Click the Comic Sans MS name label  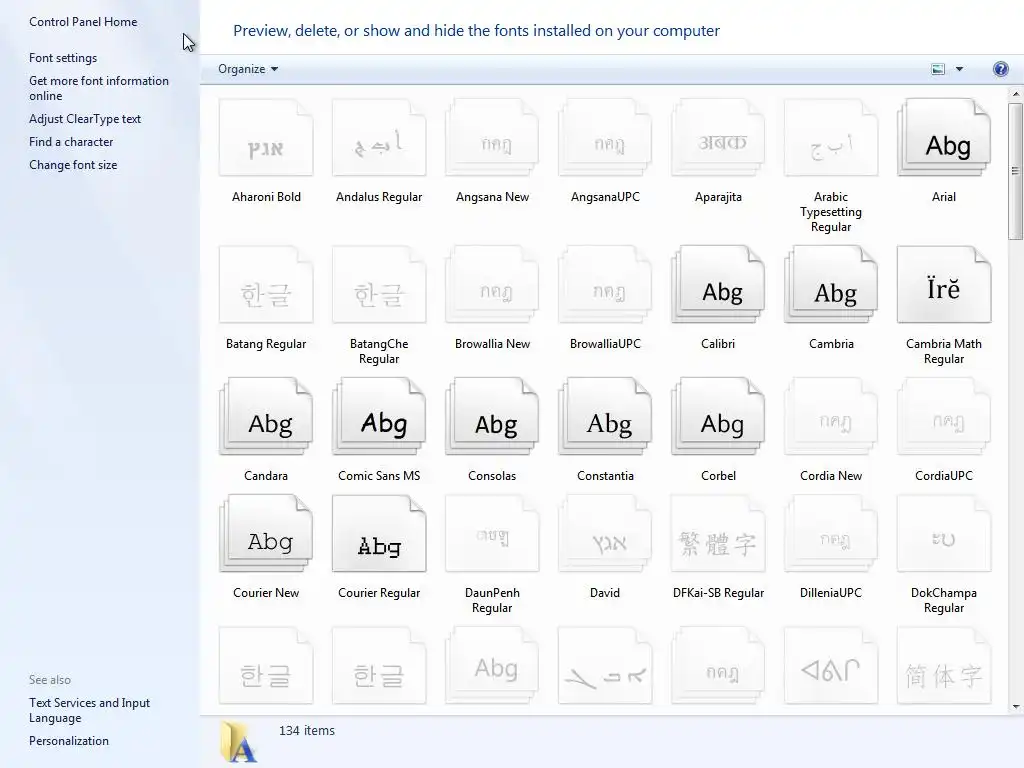click(379, 475)
